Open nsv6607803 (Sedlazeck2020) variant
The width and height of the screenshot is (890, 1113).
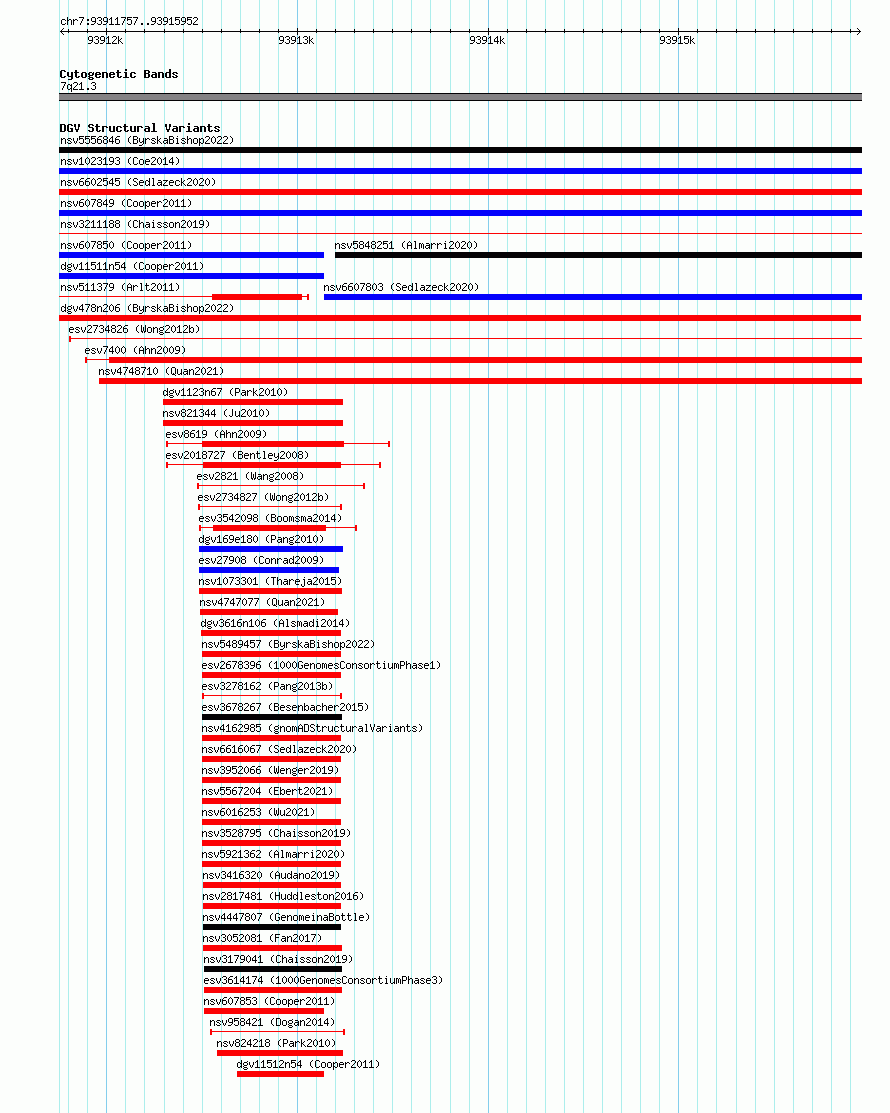pyautogui.click(x=593, y=297)
